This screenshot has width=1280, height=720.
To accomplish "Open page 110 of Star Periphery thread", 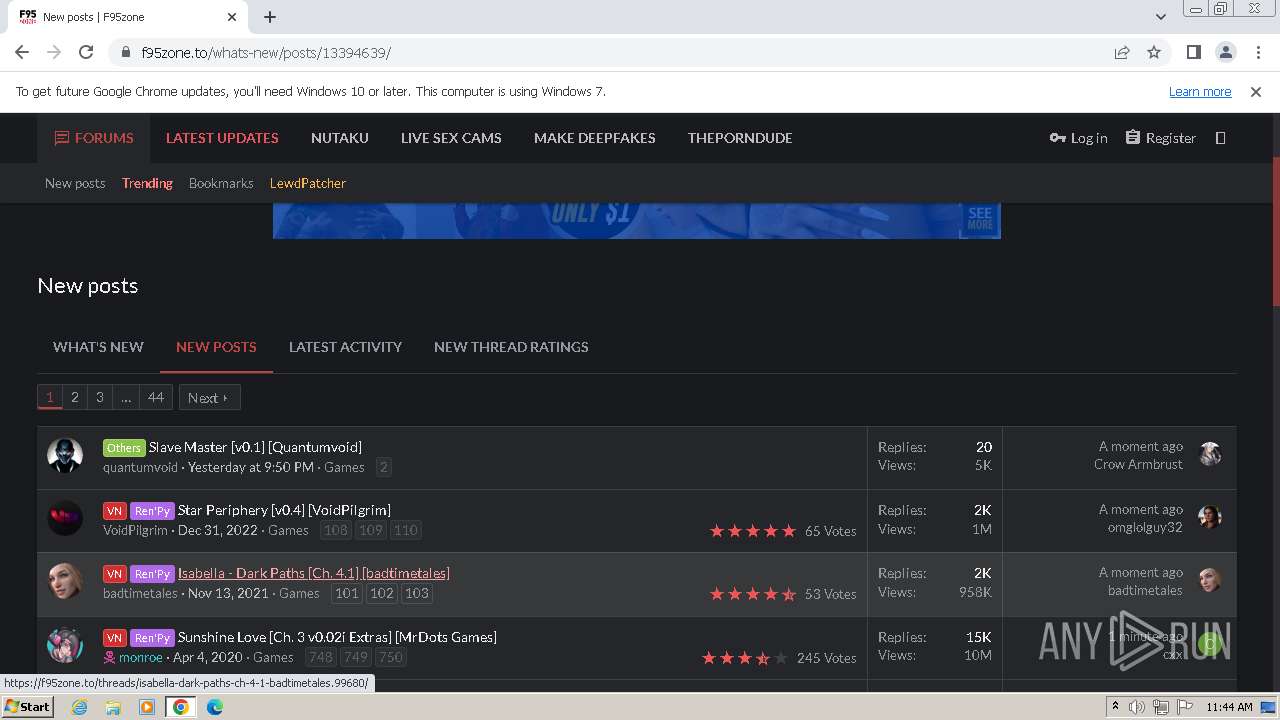I will pyautogui.click(x=405, y=530).
